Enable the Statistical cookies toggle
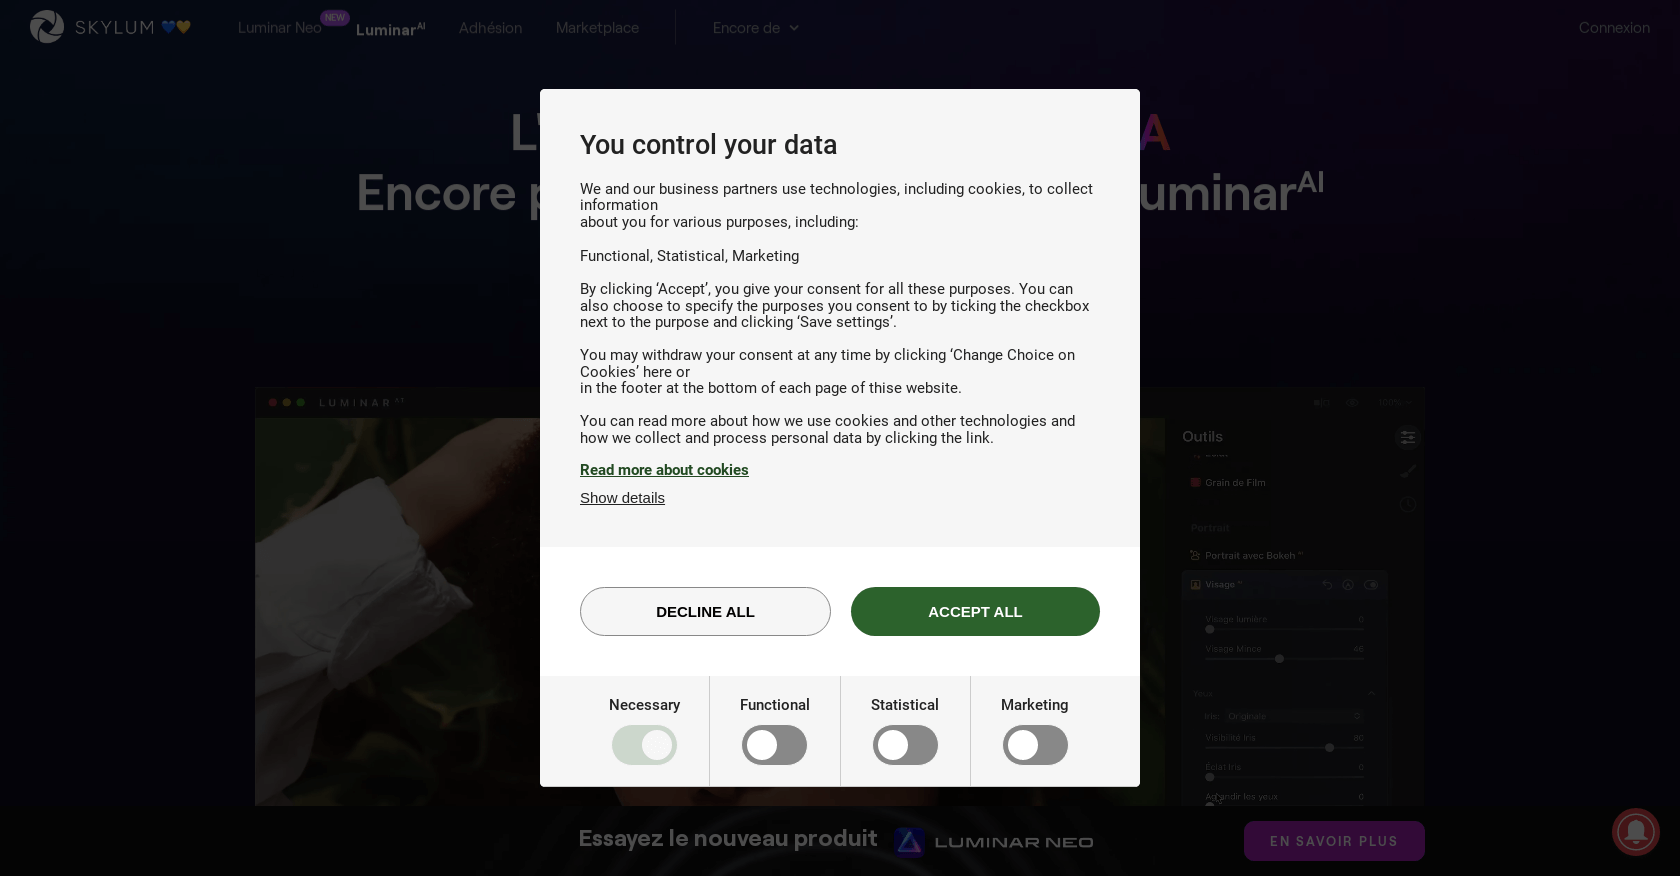The width and height of the screenshot is (1680, 876). (x=905, y=745)
